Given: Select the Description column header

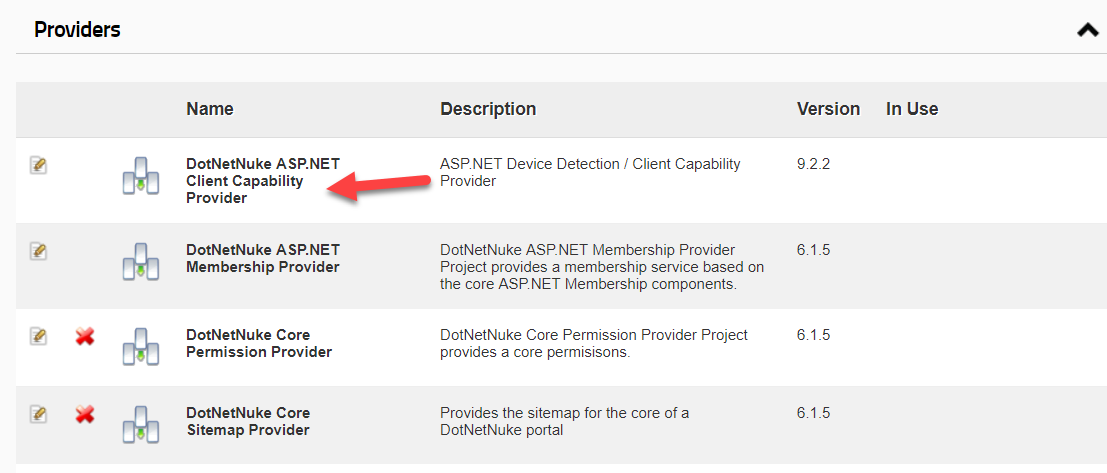Looking at the screenshot, I should click(488, 109).
